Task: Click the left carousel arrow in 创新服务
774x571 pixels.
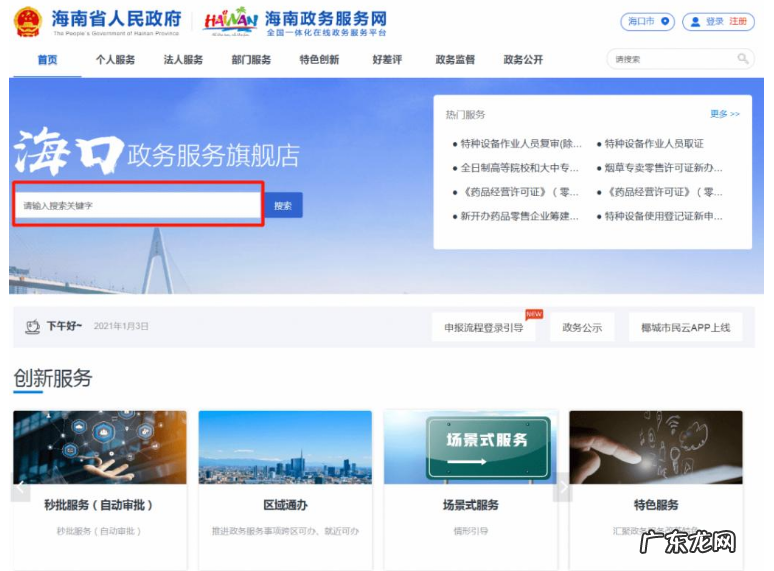Action: [21, 487]
